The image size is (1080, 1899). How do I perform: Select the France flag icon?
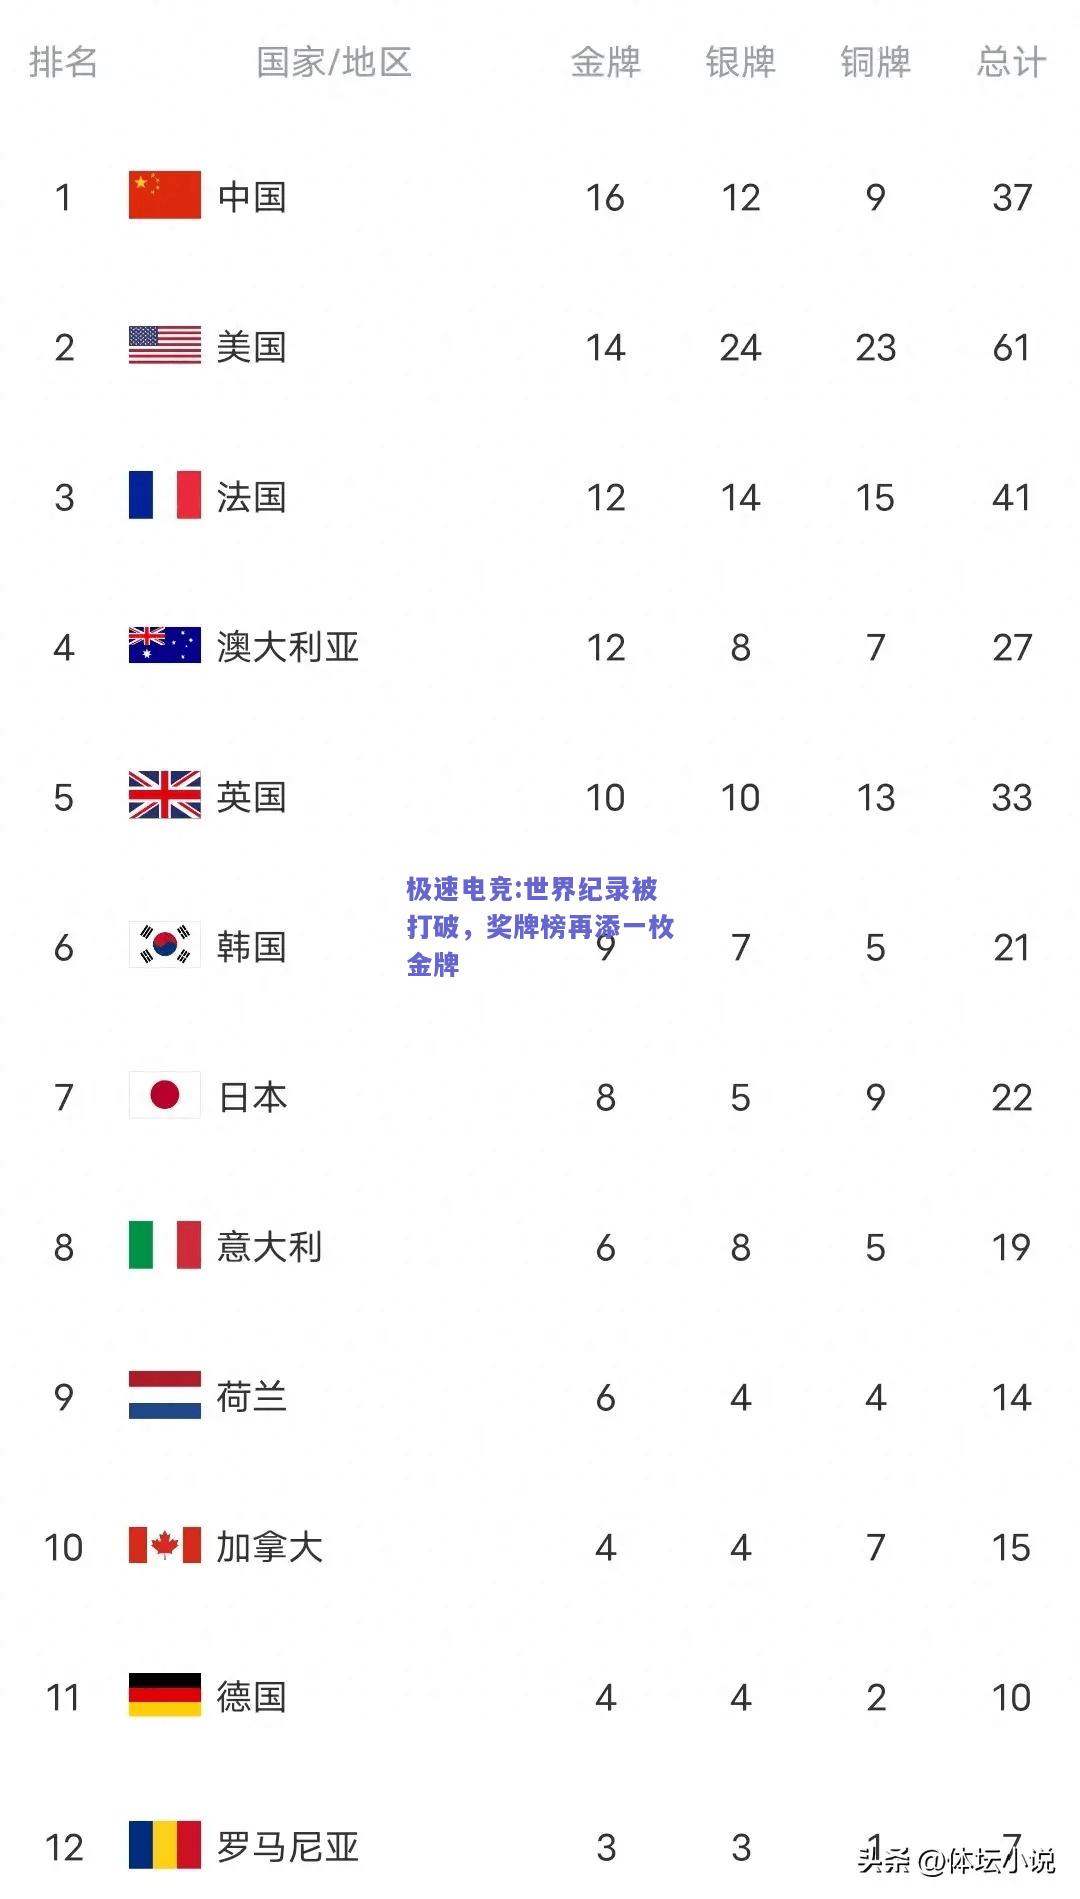coord(165,495)
